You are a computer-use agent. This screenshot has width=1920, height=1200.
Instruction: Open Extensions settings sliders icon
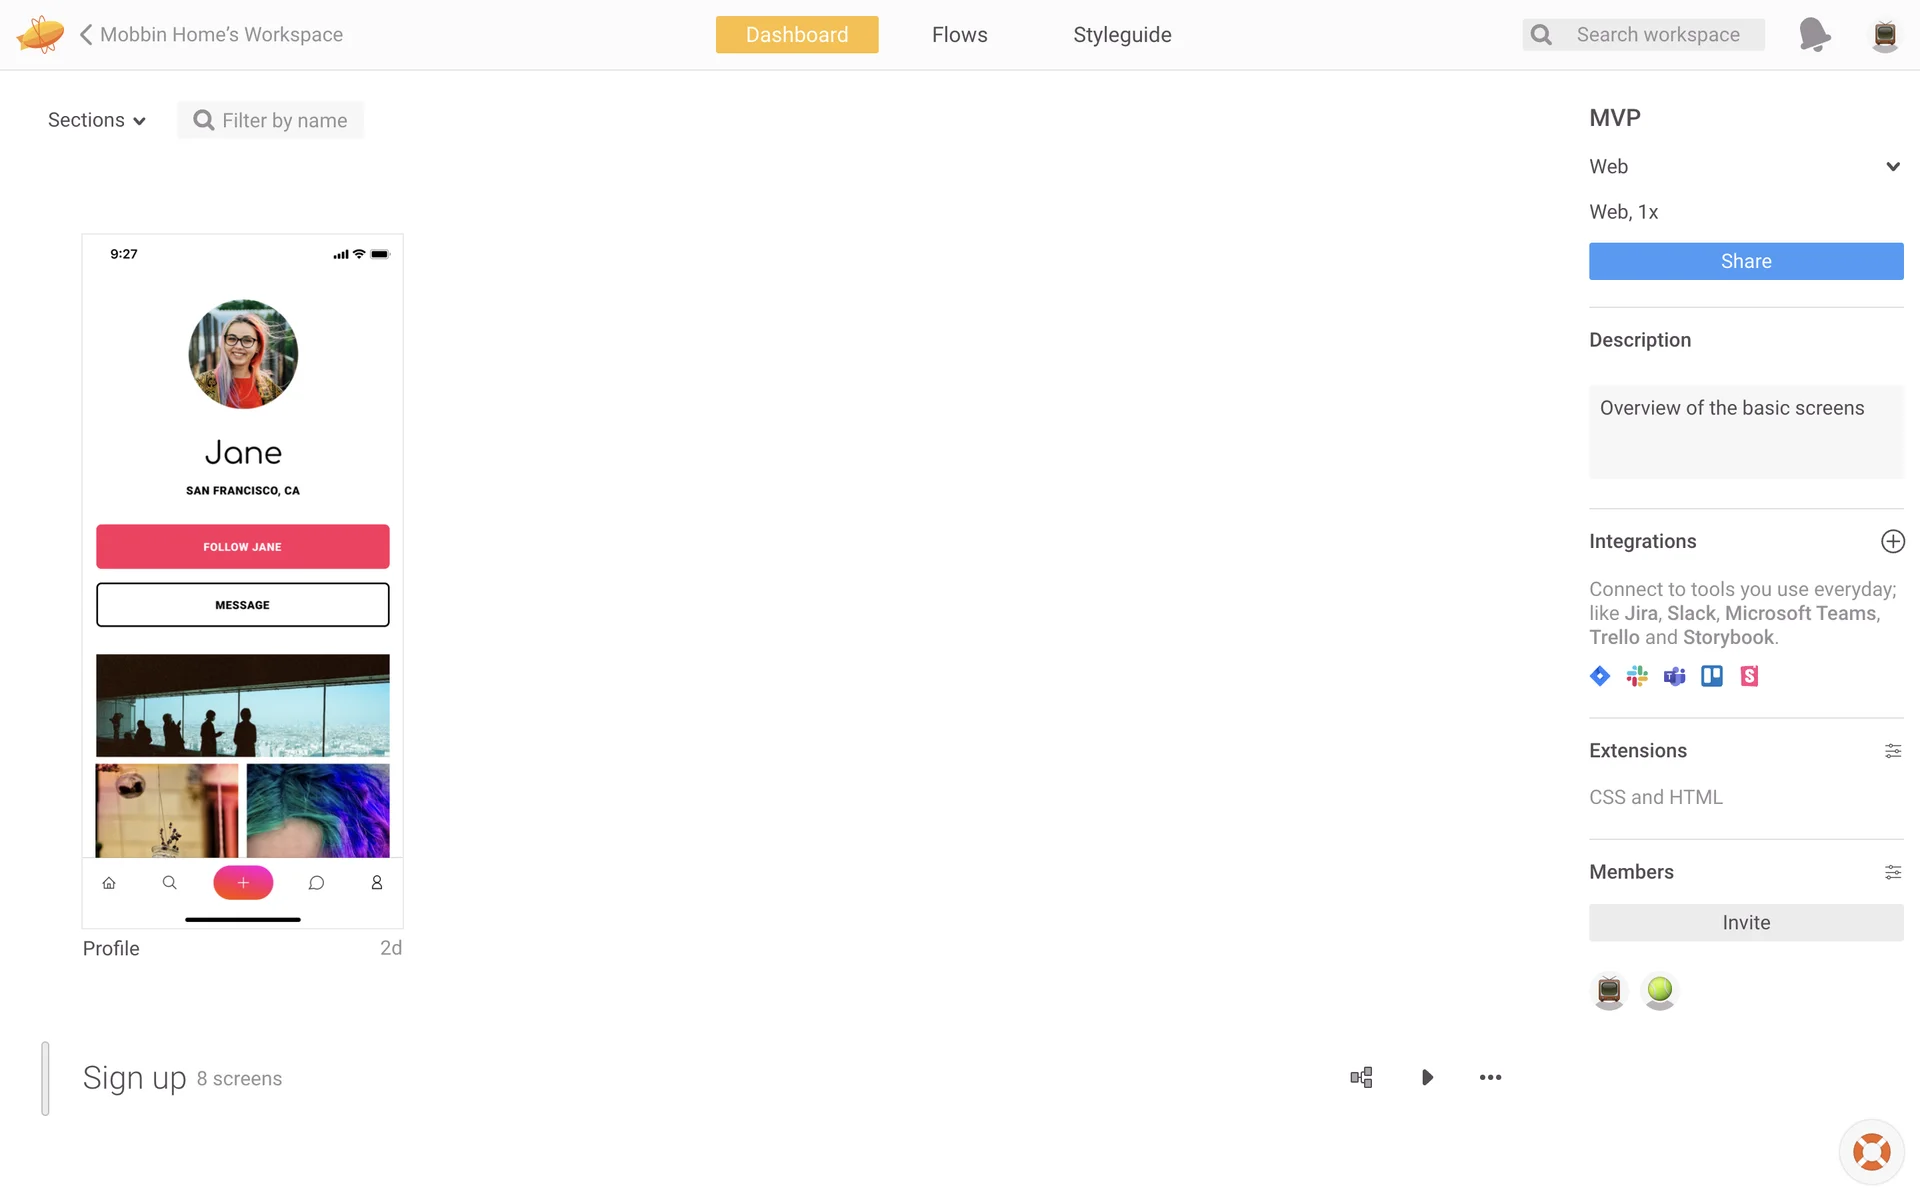pyautogui.click(x=1892, y=751)
